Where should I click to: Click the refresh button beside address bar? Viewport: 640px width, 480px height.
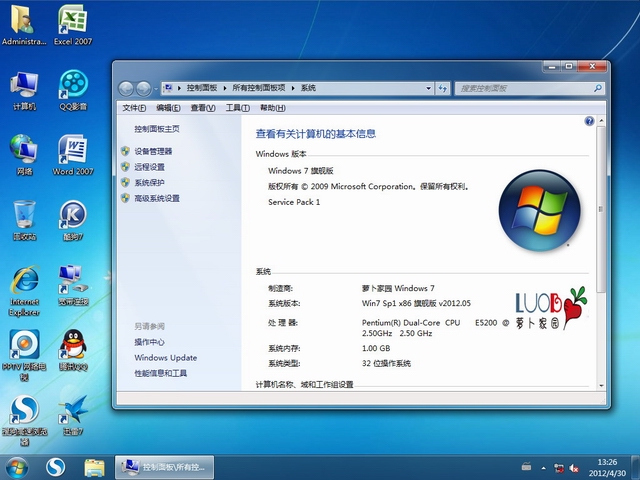(x=442, y=88)
